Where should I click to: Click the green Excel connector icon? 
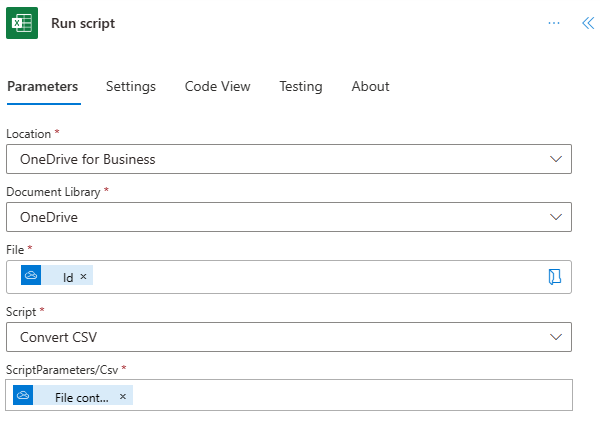coord(22,23)
